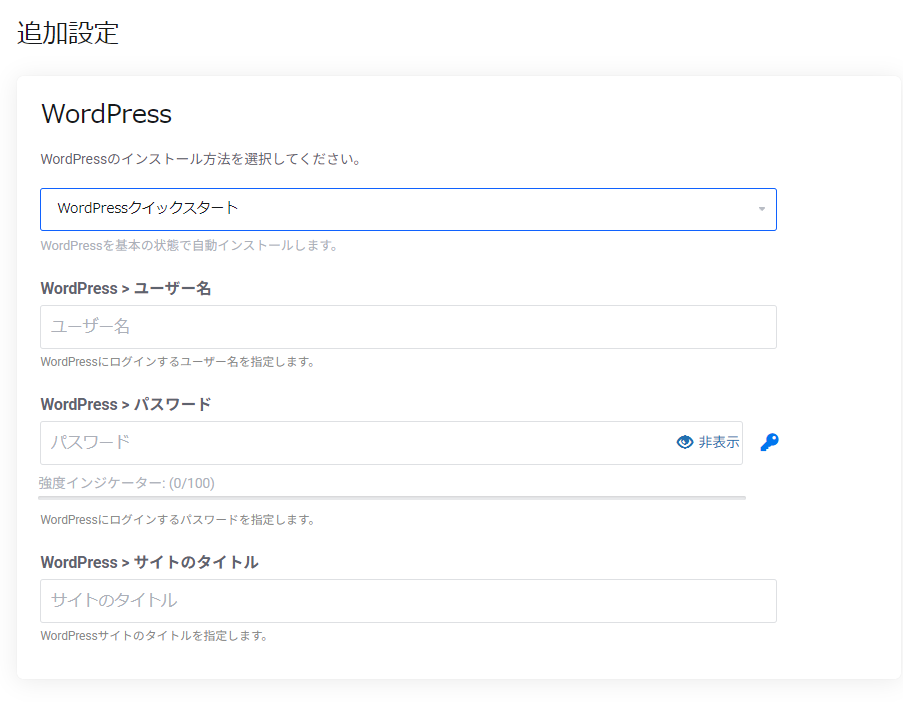Image resolution: width=903 pixels, height=702 pixels.
Task: Click the 'WordPressを基本の状態で自動インストールします' hint
Action: [x=188, y=245]
